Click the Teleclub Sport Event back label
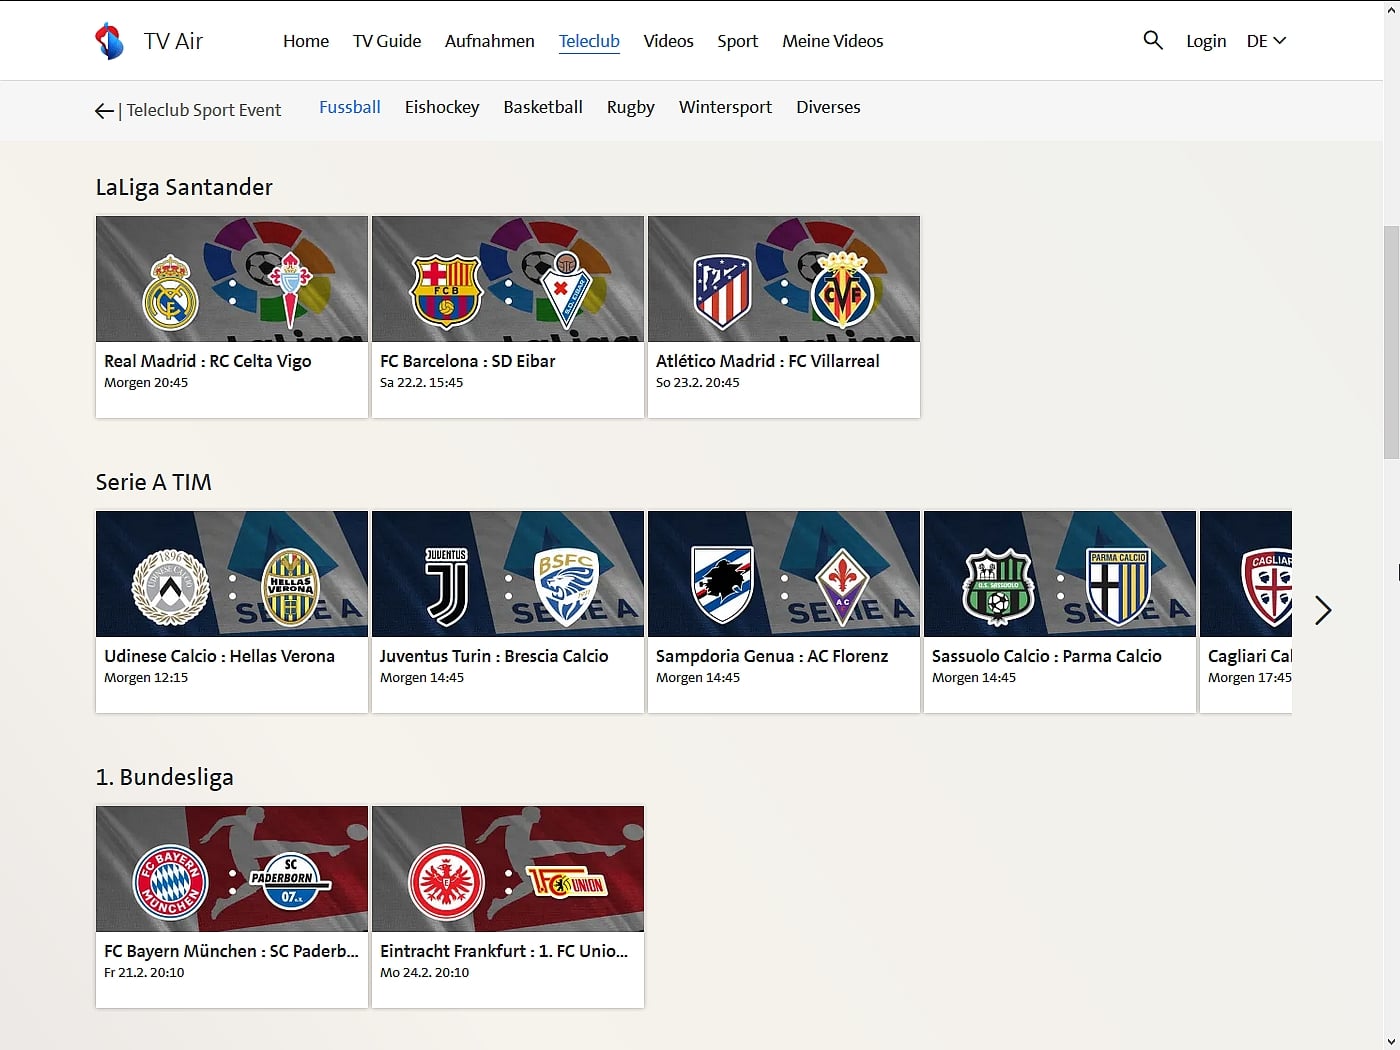 pyautogui.click(x=204, y=110)
